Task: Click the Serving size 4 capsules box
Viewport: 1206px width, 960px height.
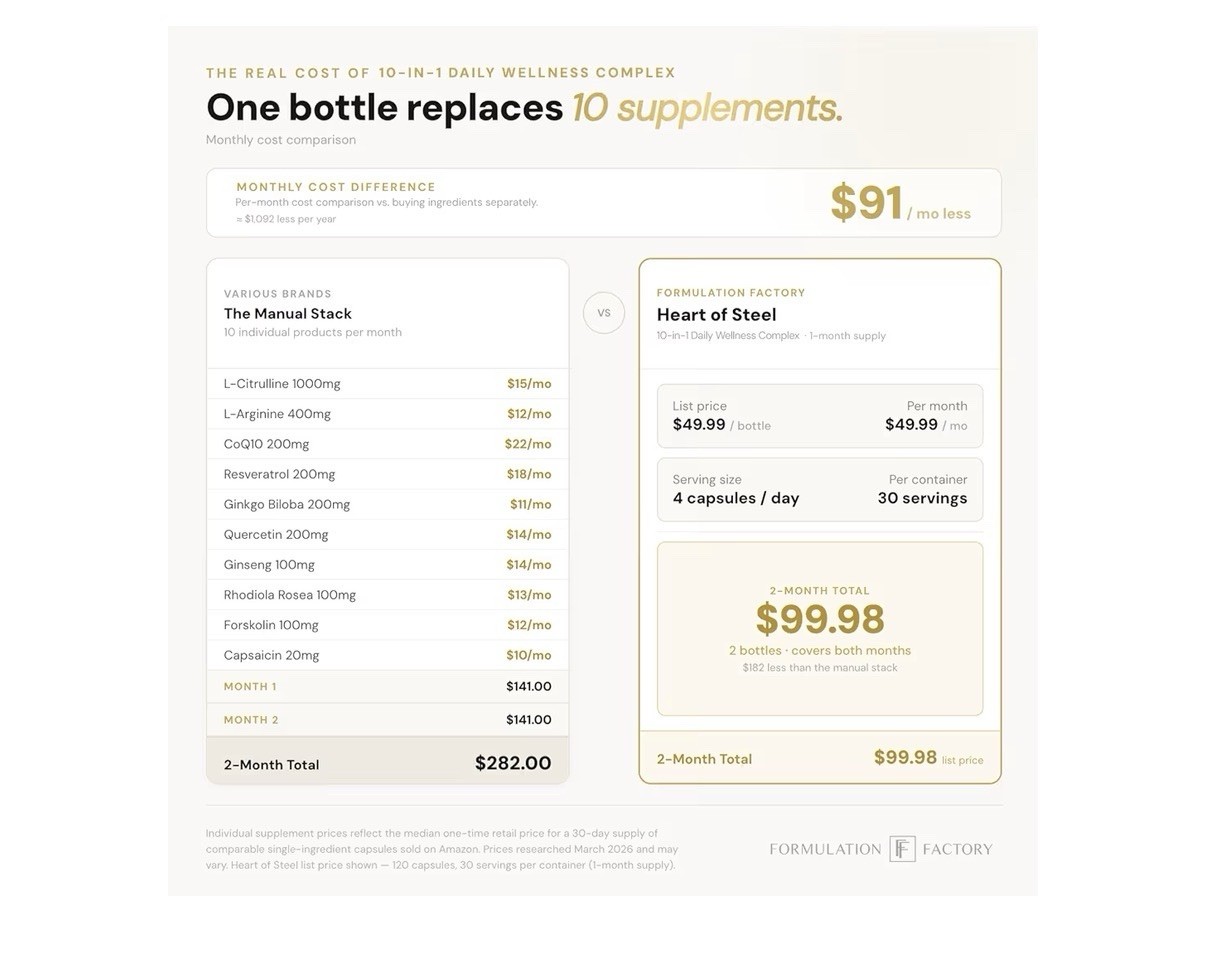Action: coord(820,490)
